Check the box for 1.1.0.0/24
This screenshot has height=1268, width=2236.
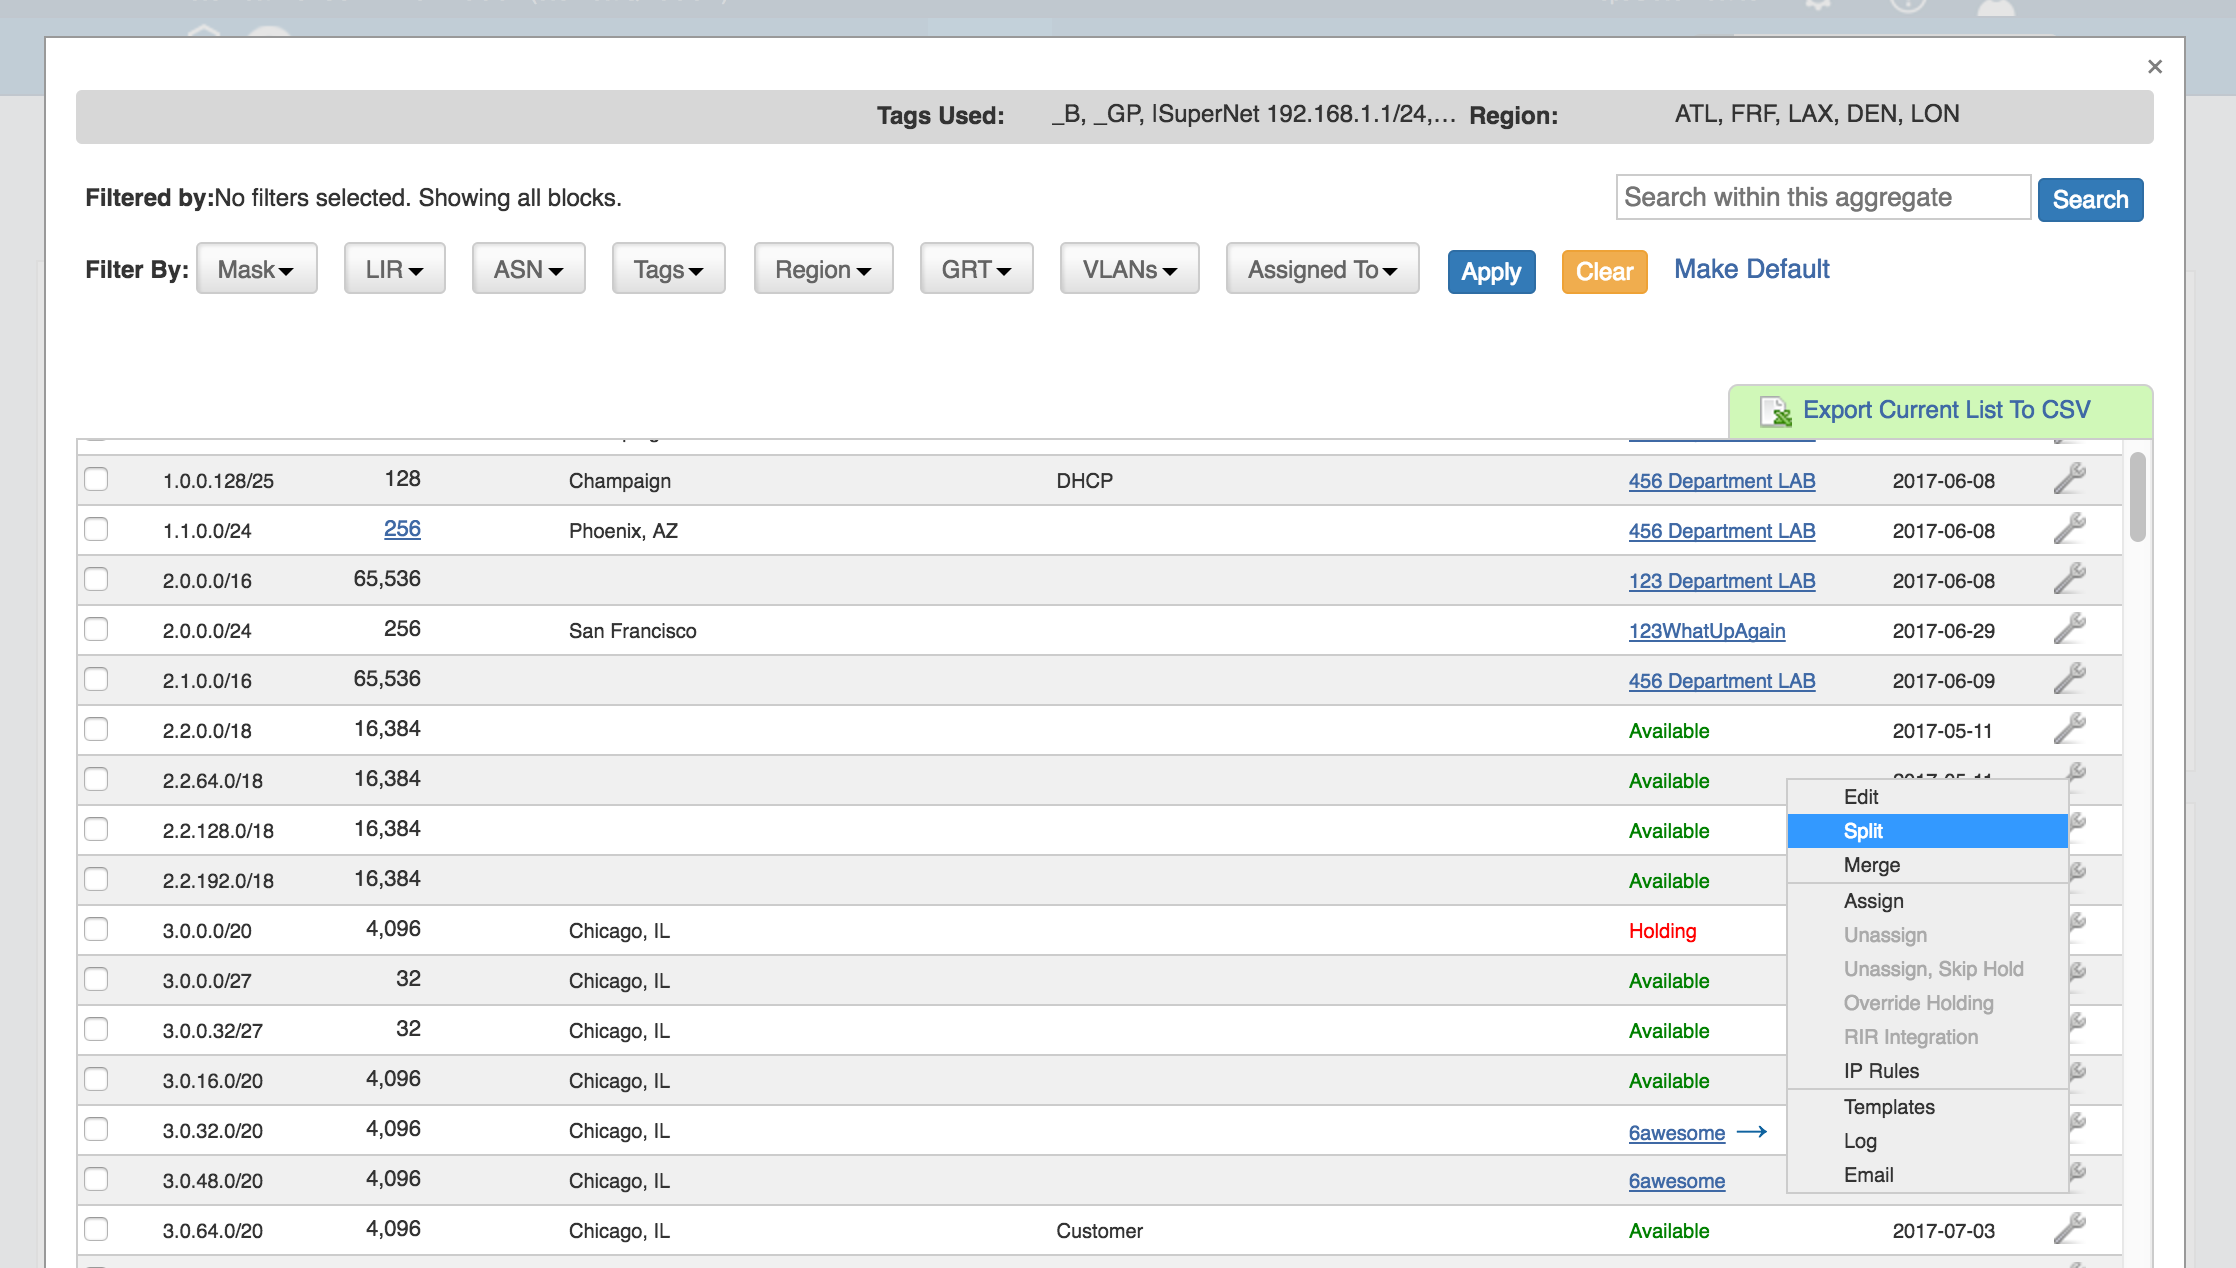coord(96,529)
